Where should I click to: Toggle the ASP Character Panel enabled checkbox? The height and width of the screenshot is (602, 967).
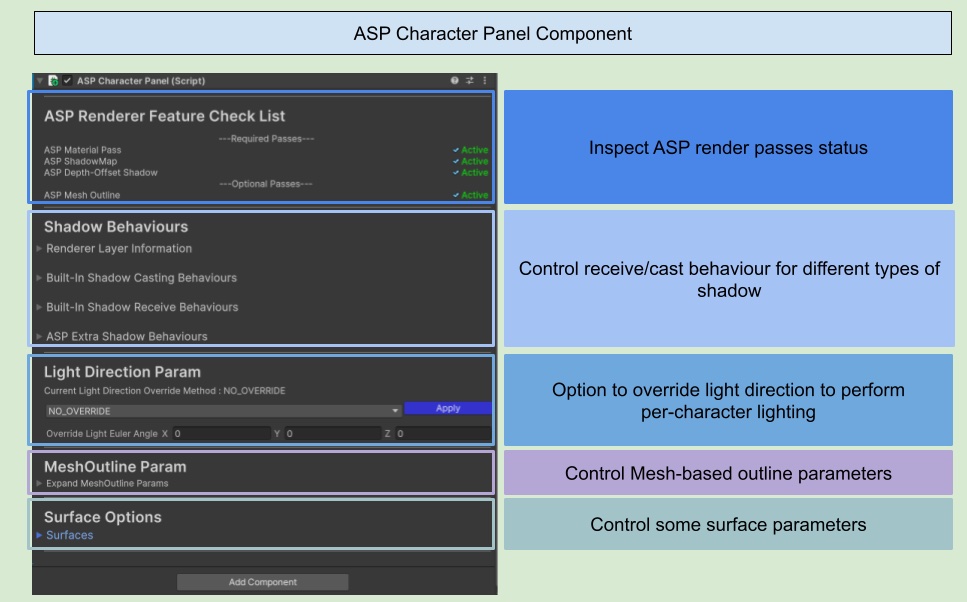(x=67, y=81)
